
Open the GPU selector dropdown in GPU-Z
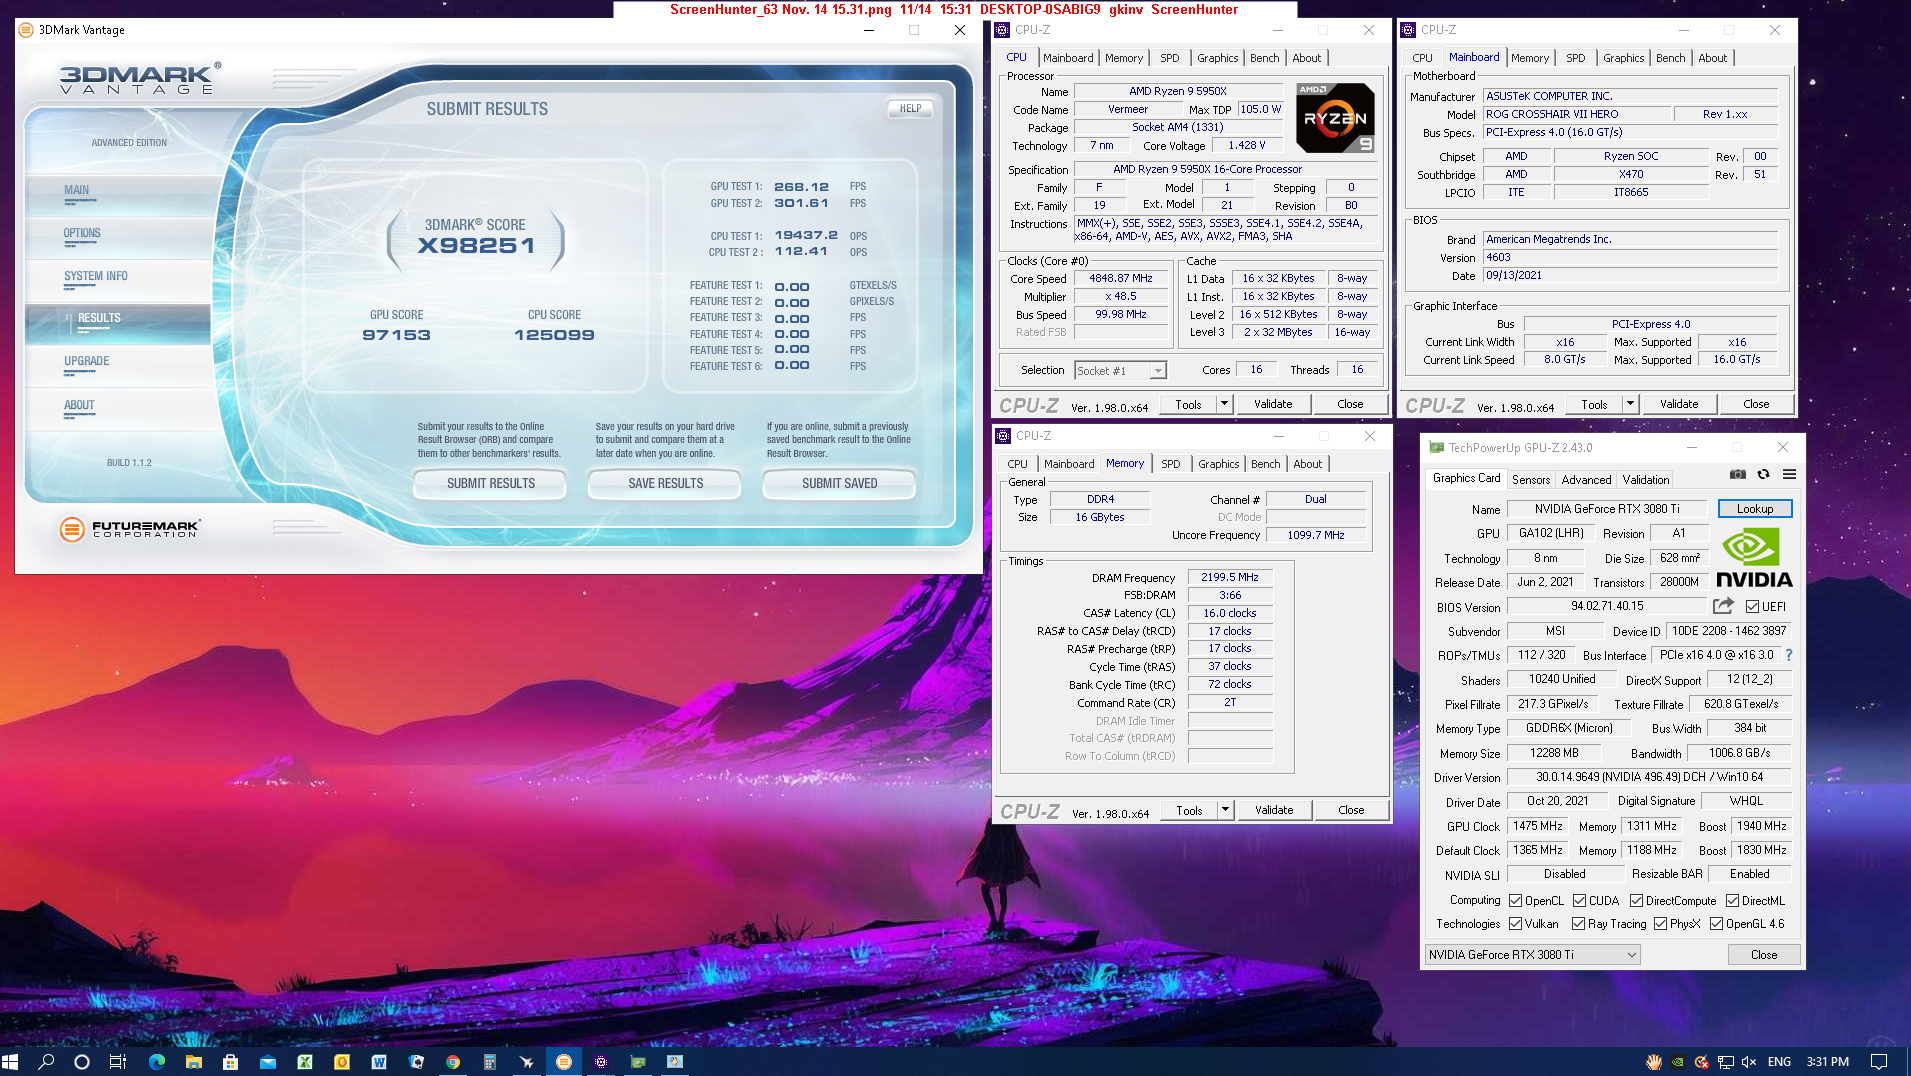pyautogui.click(x=1532, y=955)
